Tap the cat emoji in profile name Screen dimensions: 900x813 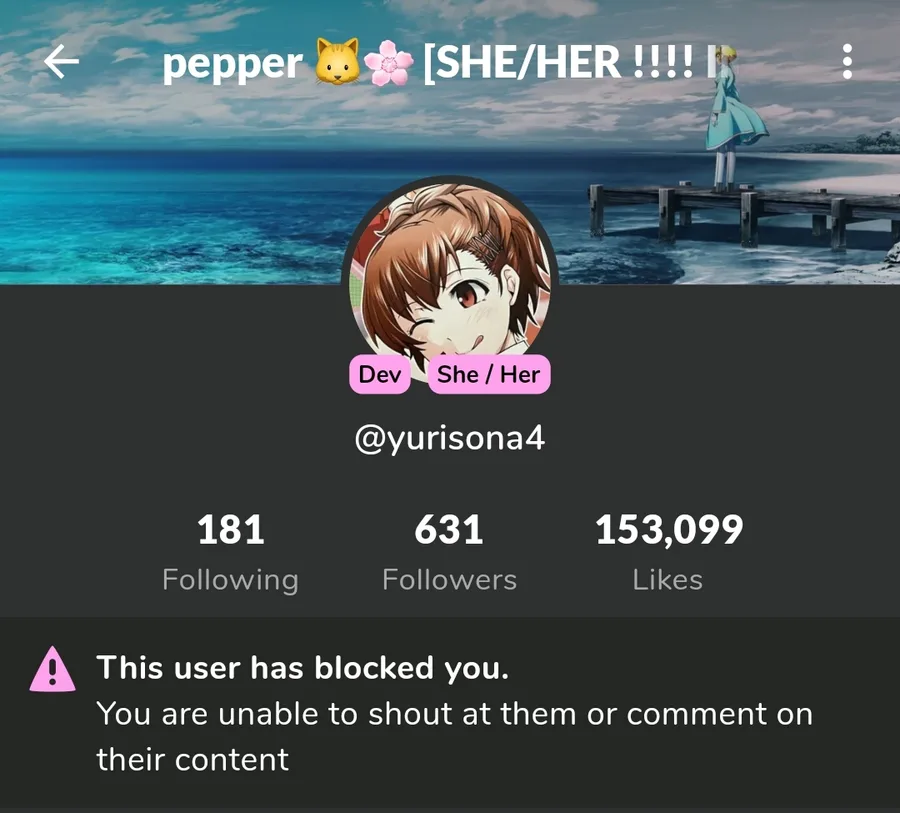pyautogui.click(x=338, y=61)
